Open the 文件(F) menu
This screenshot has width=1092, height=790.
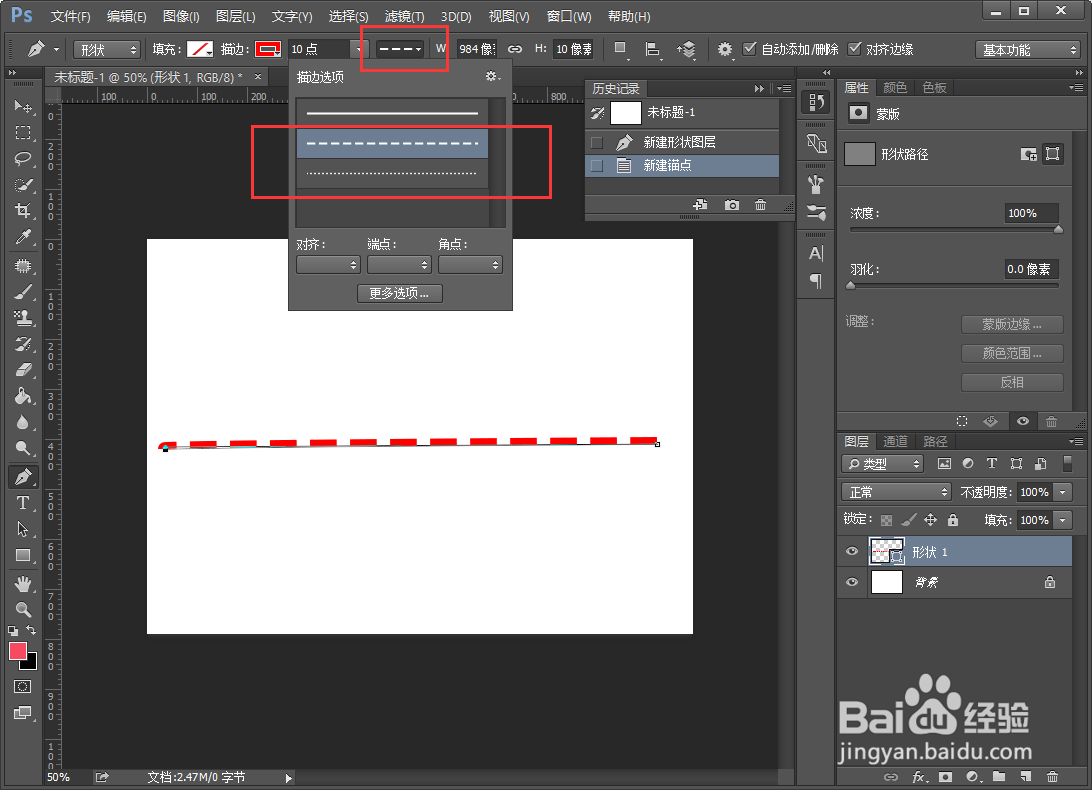coord(70,16)
